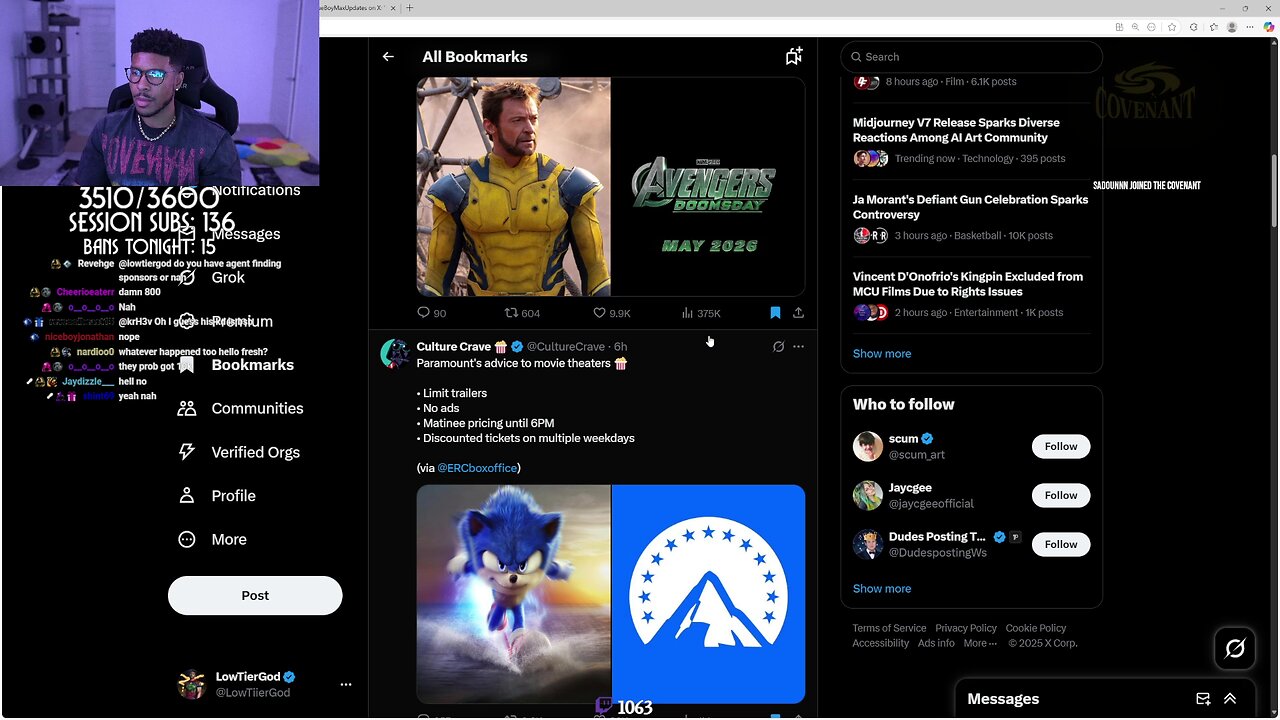Open the Paramount logo image
The image size is (1280, 720).
click(x=708, y=594)
